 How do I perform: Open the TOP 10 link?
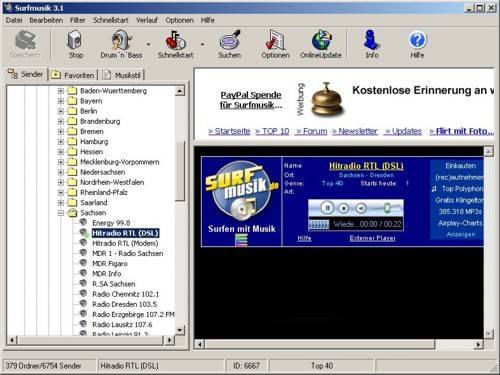point(272,131)
